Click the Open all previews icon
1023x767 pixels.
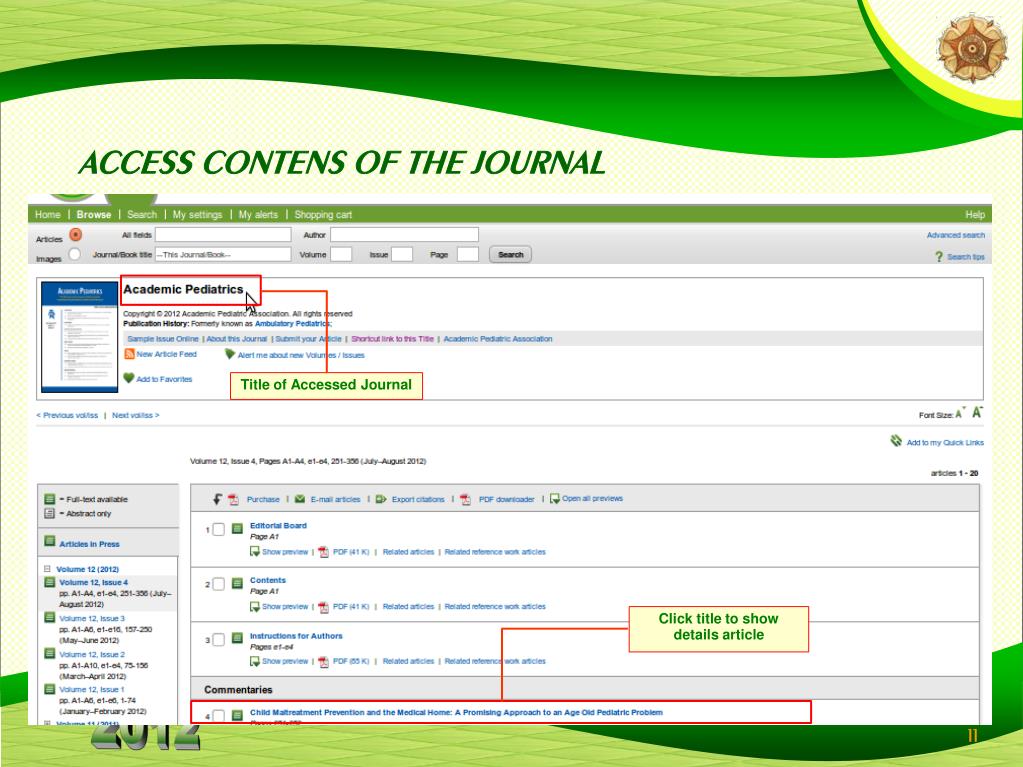click(x=555, y=499)
